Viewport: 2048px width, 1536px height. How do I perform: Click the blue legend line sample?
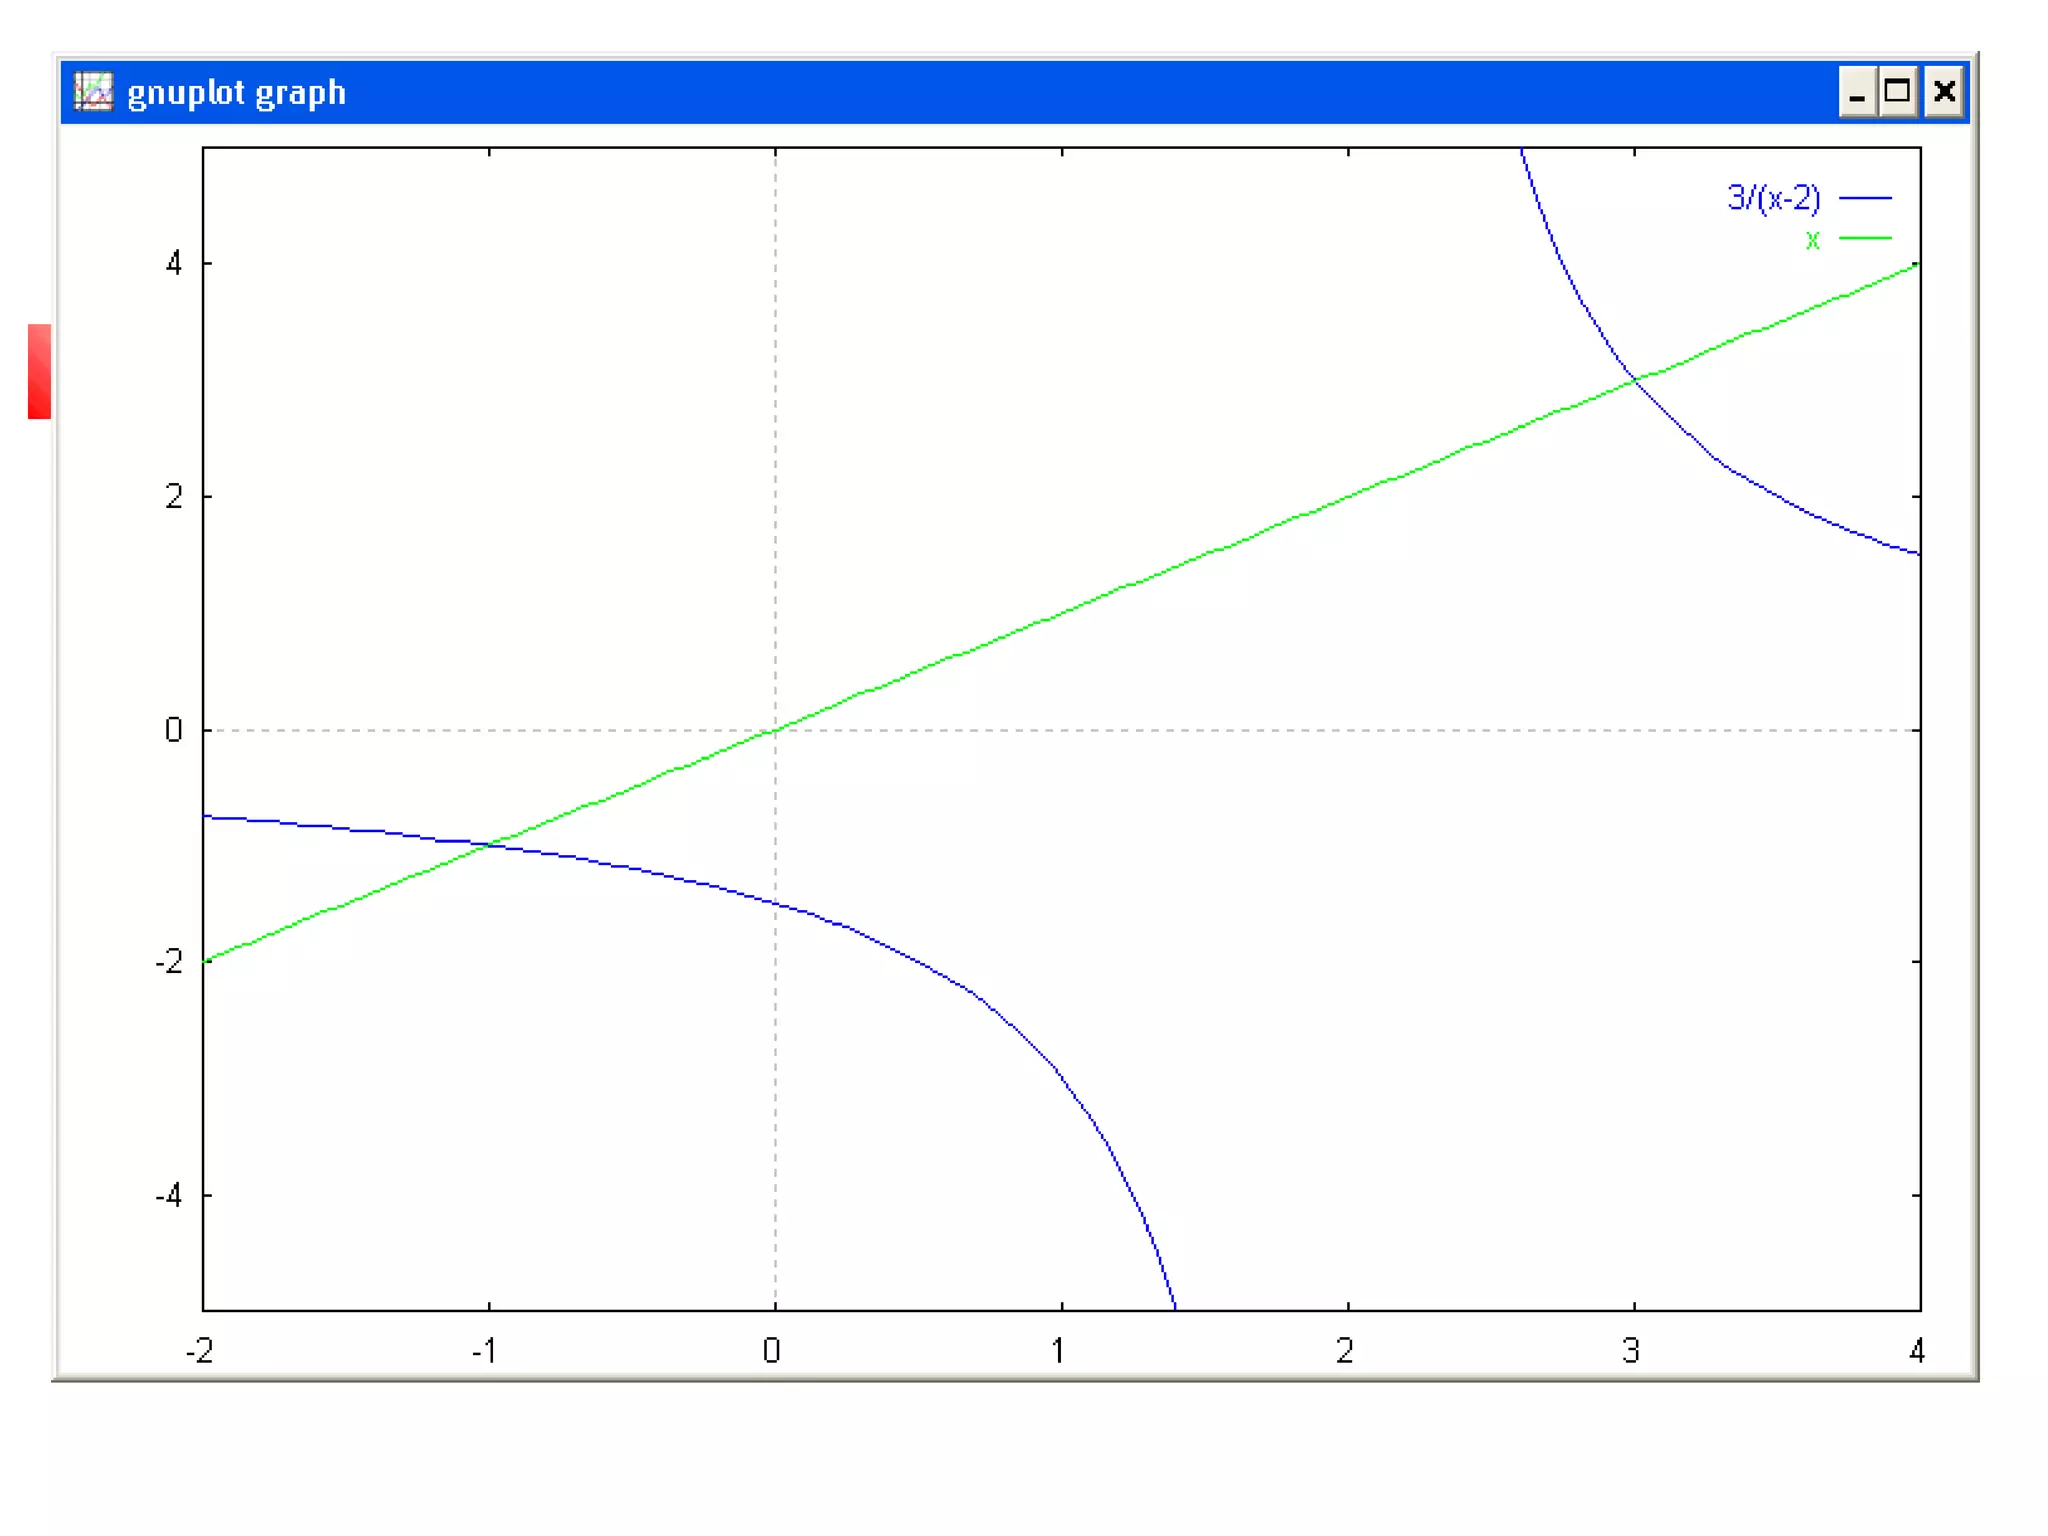pos(1865,198)
